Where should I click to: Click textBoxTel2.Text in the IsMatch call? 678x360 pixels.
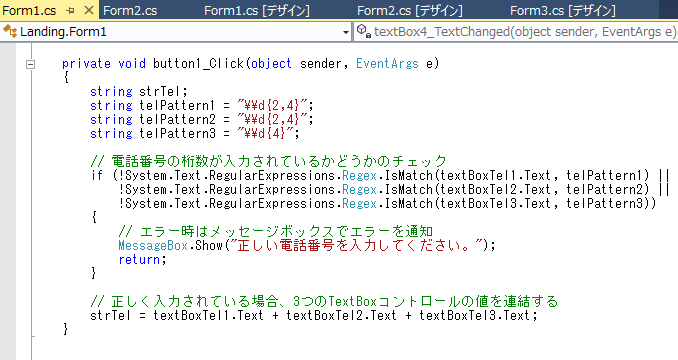[496, 189]
